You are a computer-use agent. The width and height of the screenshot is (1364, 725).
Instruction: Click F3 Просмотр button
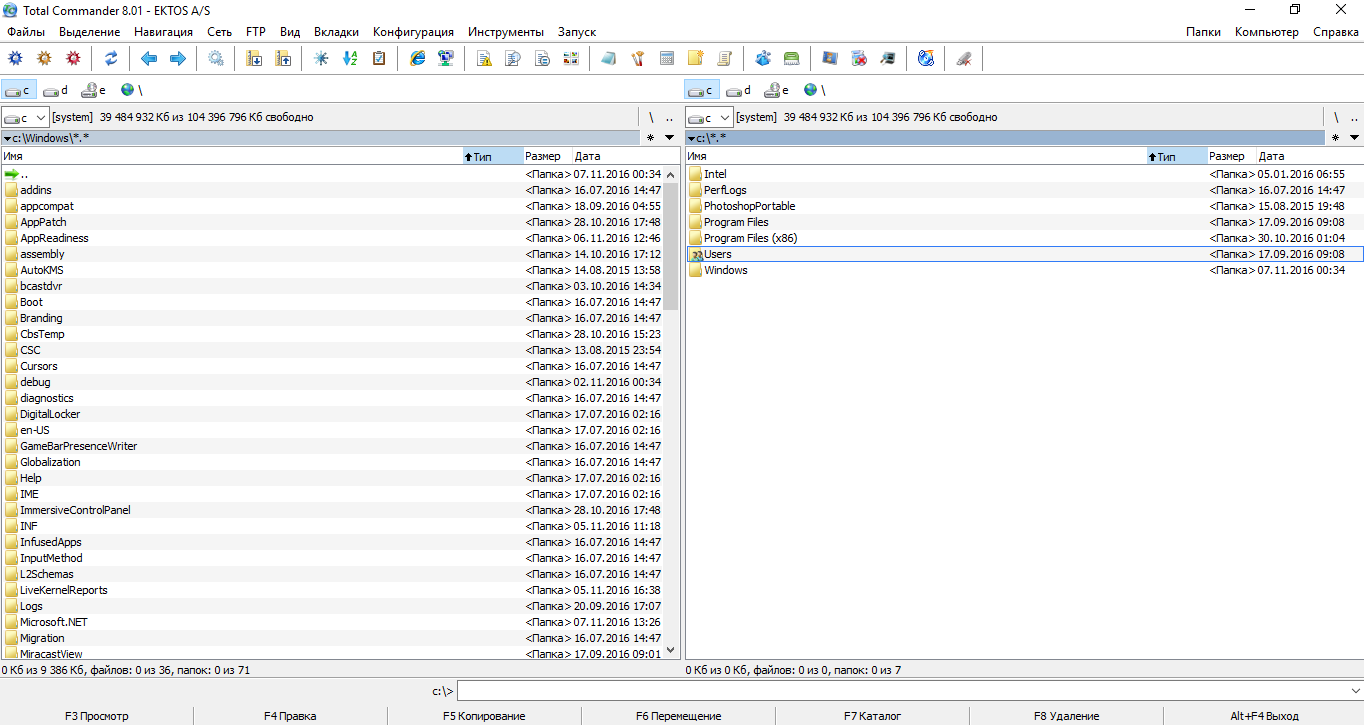point(97,716)
